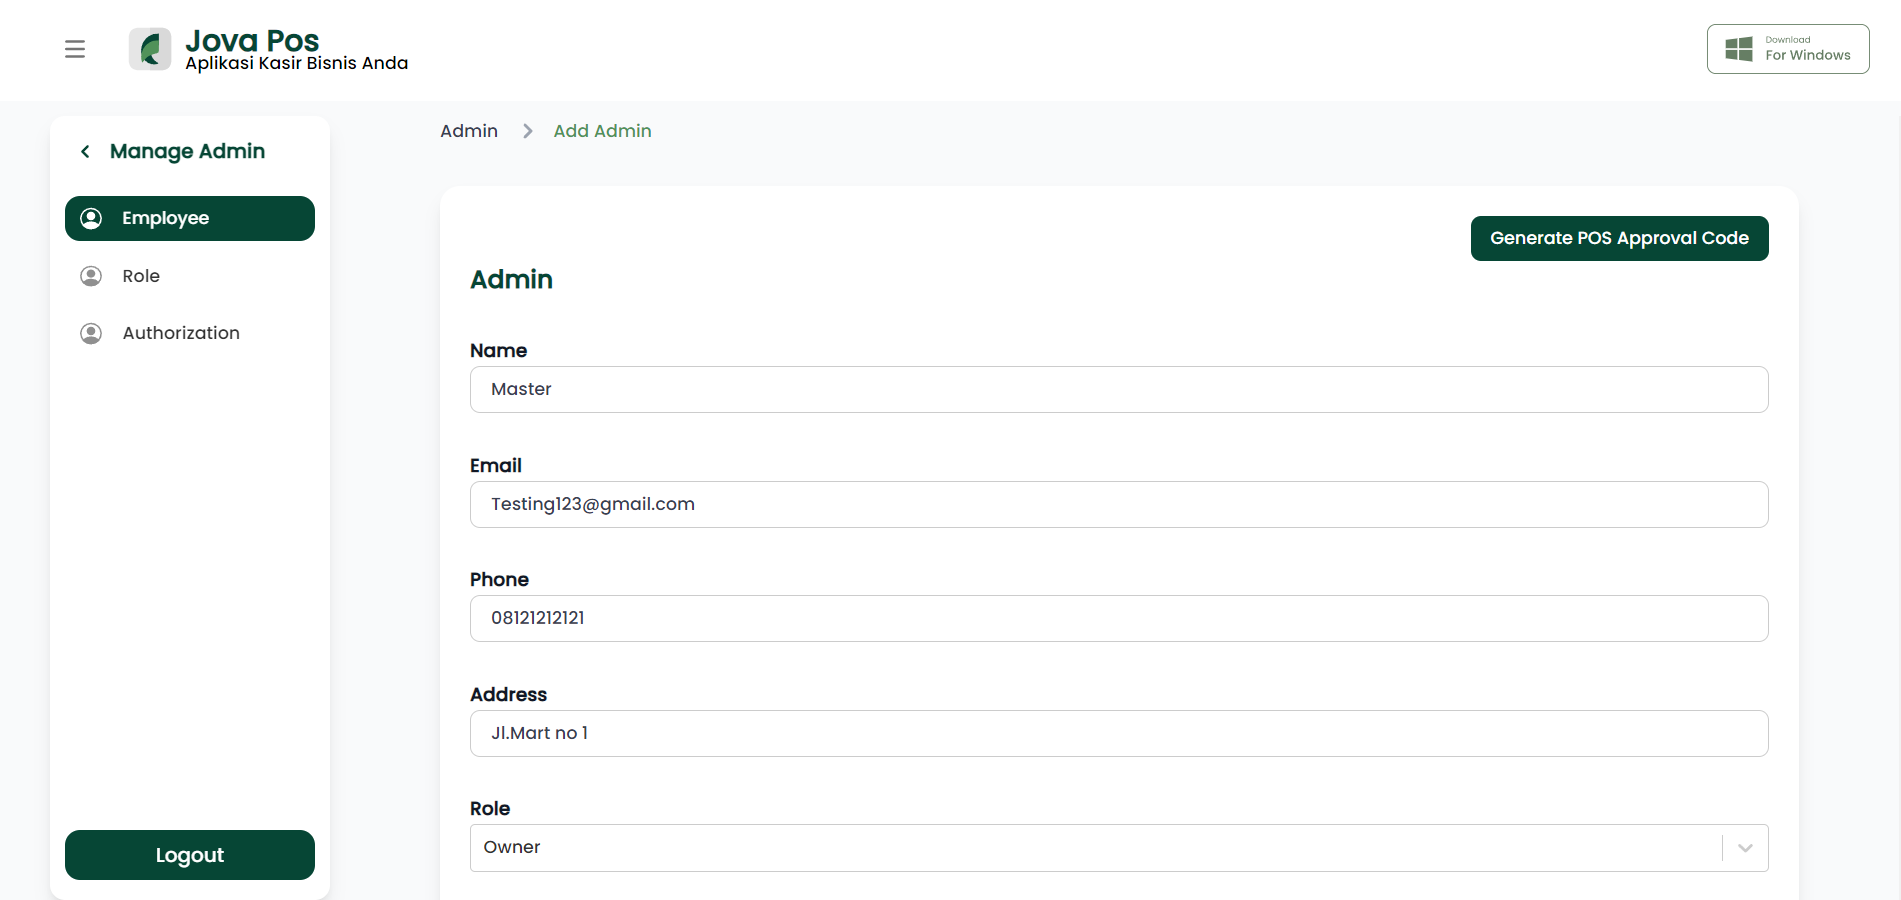Focus the Phone input field

coord(1119,618)
